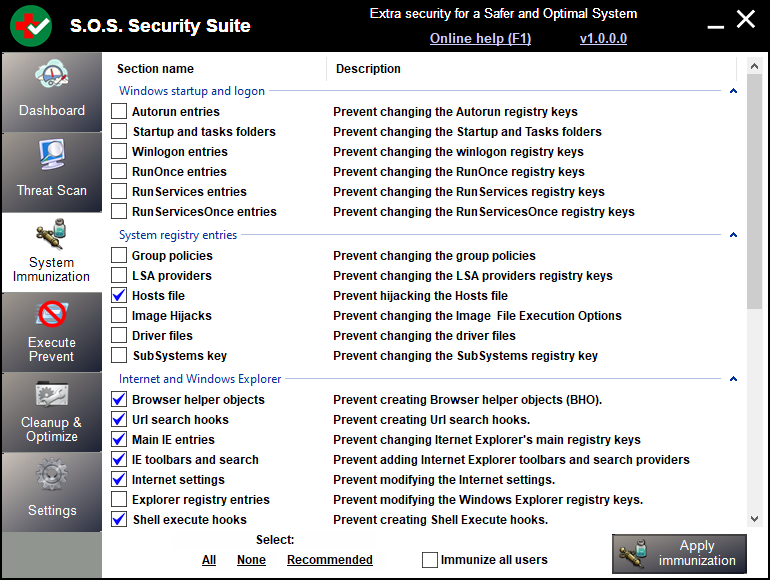Enable Explorer registry entries checkbox
Screen dimensions: 770x580
119,499
